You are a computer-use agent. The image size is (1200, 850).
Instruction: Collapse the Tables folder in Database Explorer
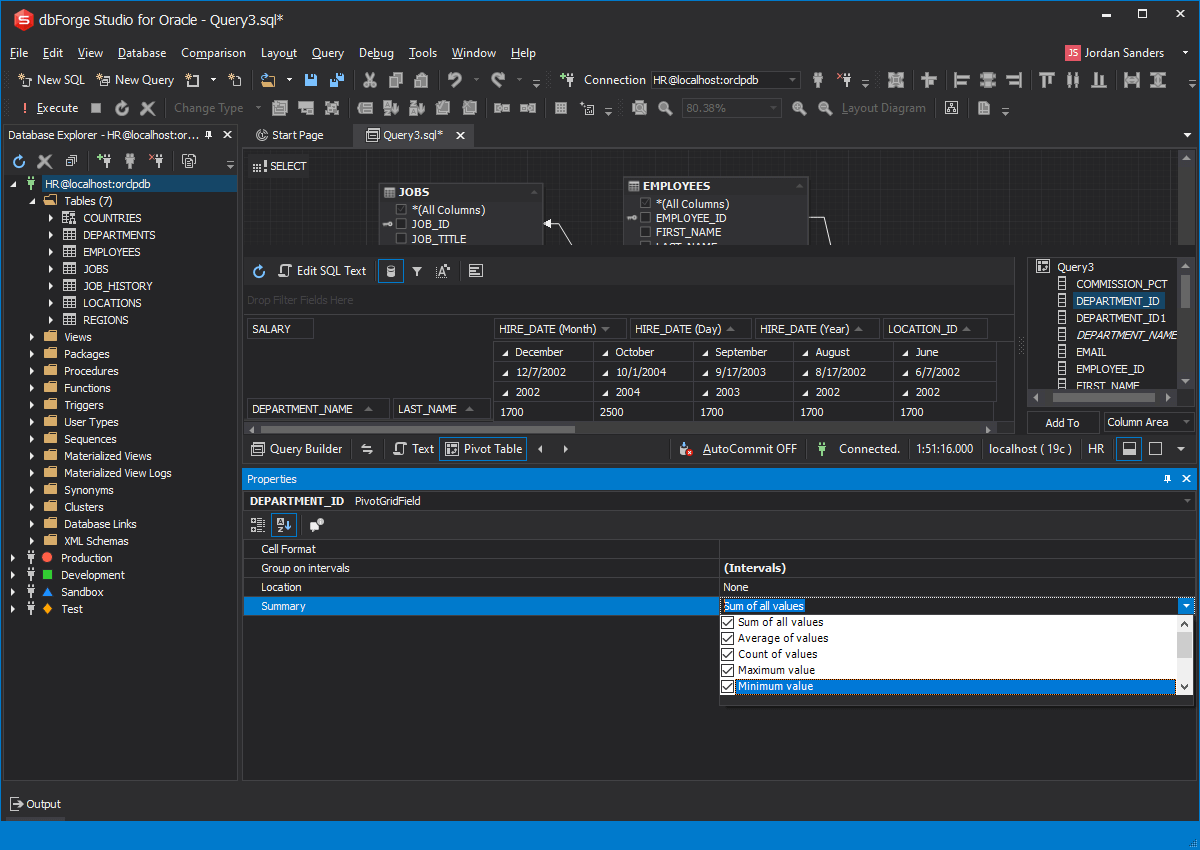[x=33, y=200]
